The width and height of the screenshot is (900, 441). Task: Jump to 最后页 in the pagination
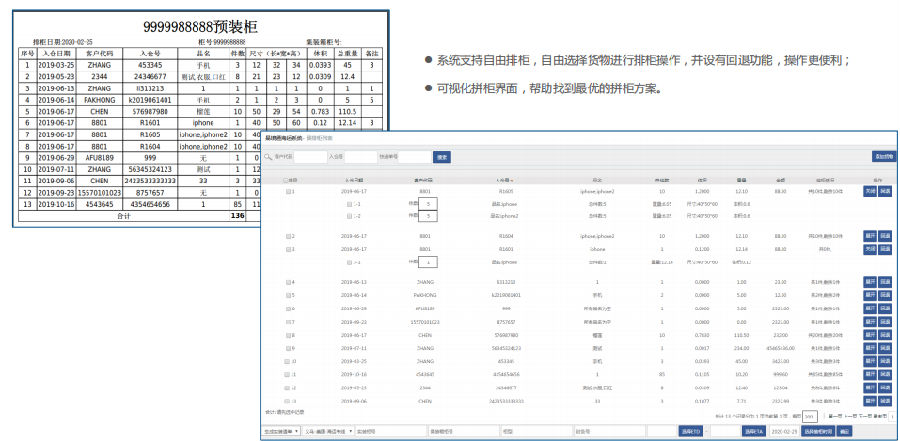click(x=880, y=416)
